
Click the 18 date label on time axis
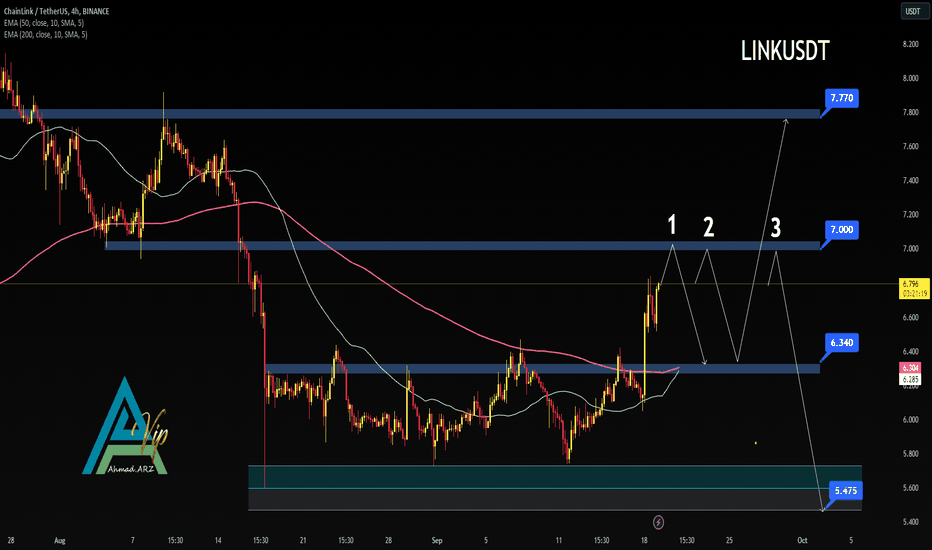[x=644, y=540]
